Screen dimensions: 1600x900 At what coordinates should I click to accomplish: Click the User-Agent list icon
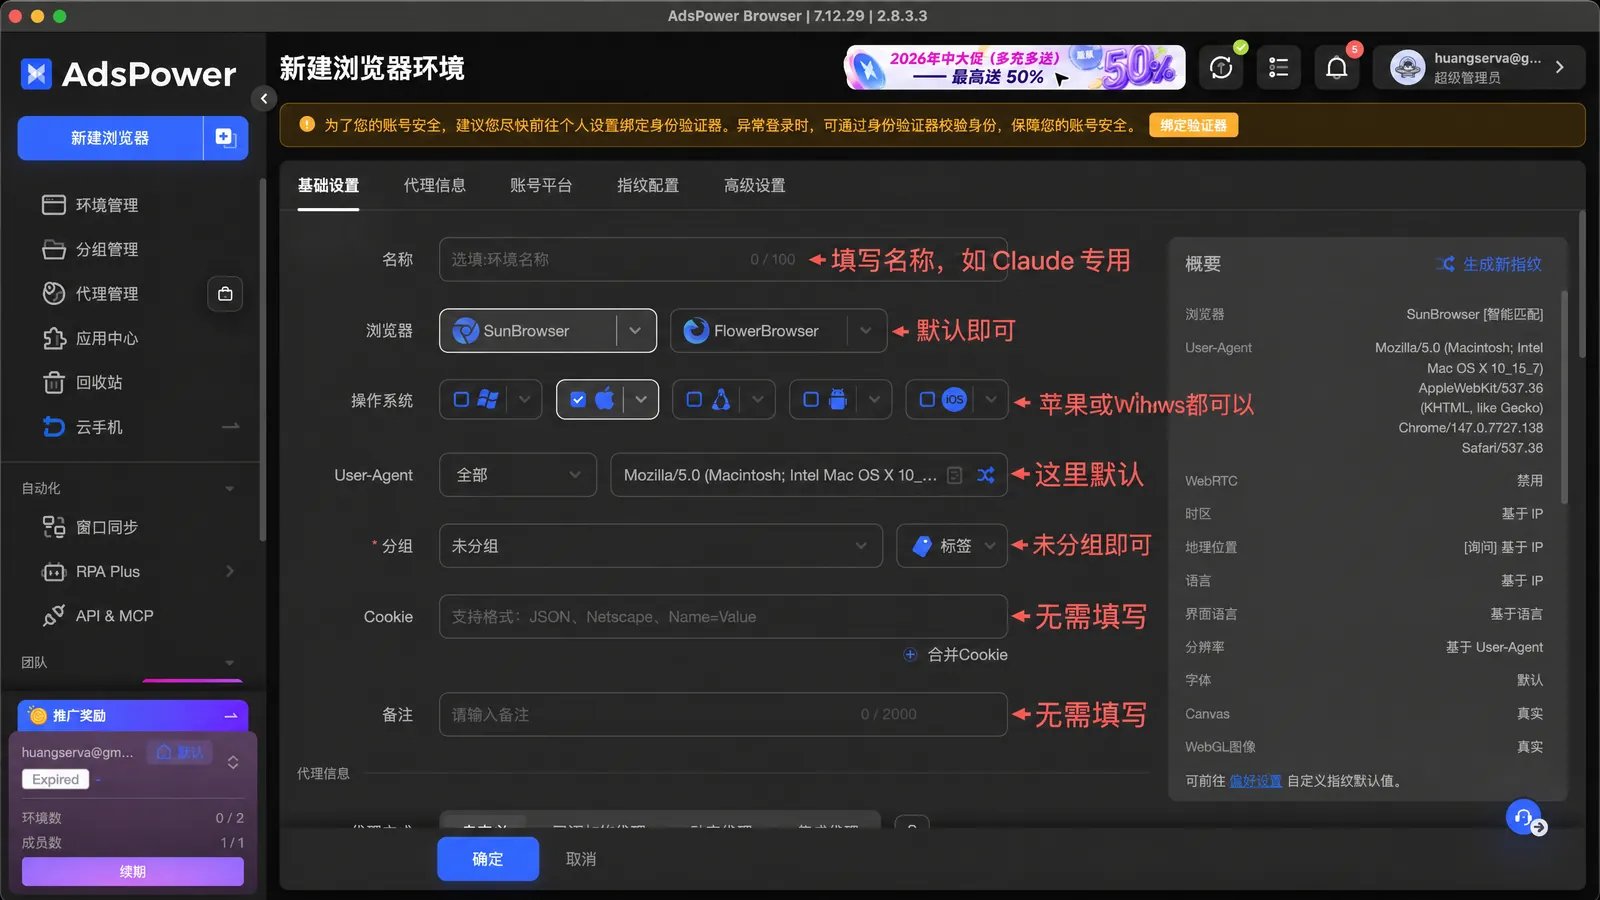(955, 475)
